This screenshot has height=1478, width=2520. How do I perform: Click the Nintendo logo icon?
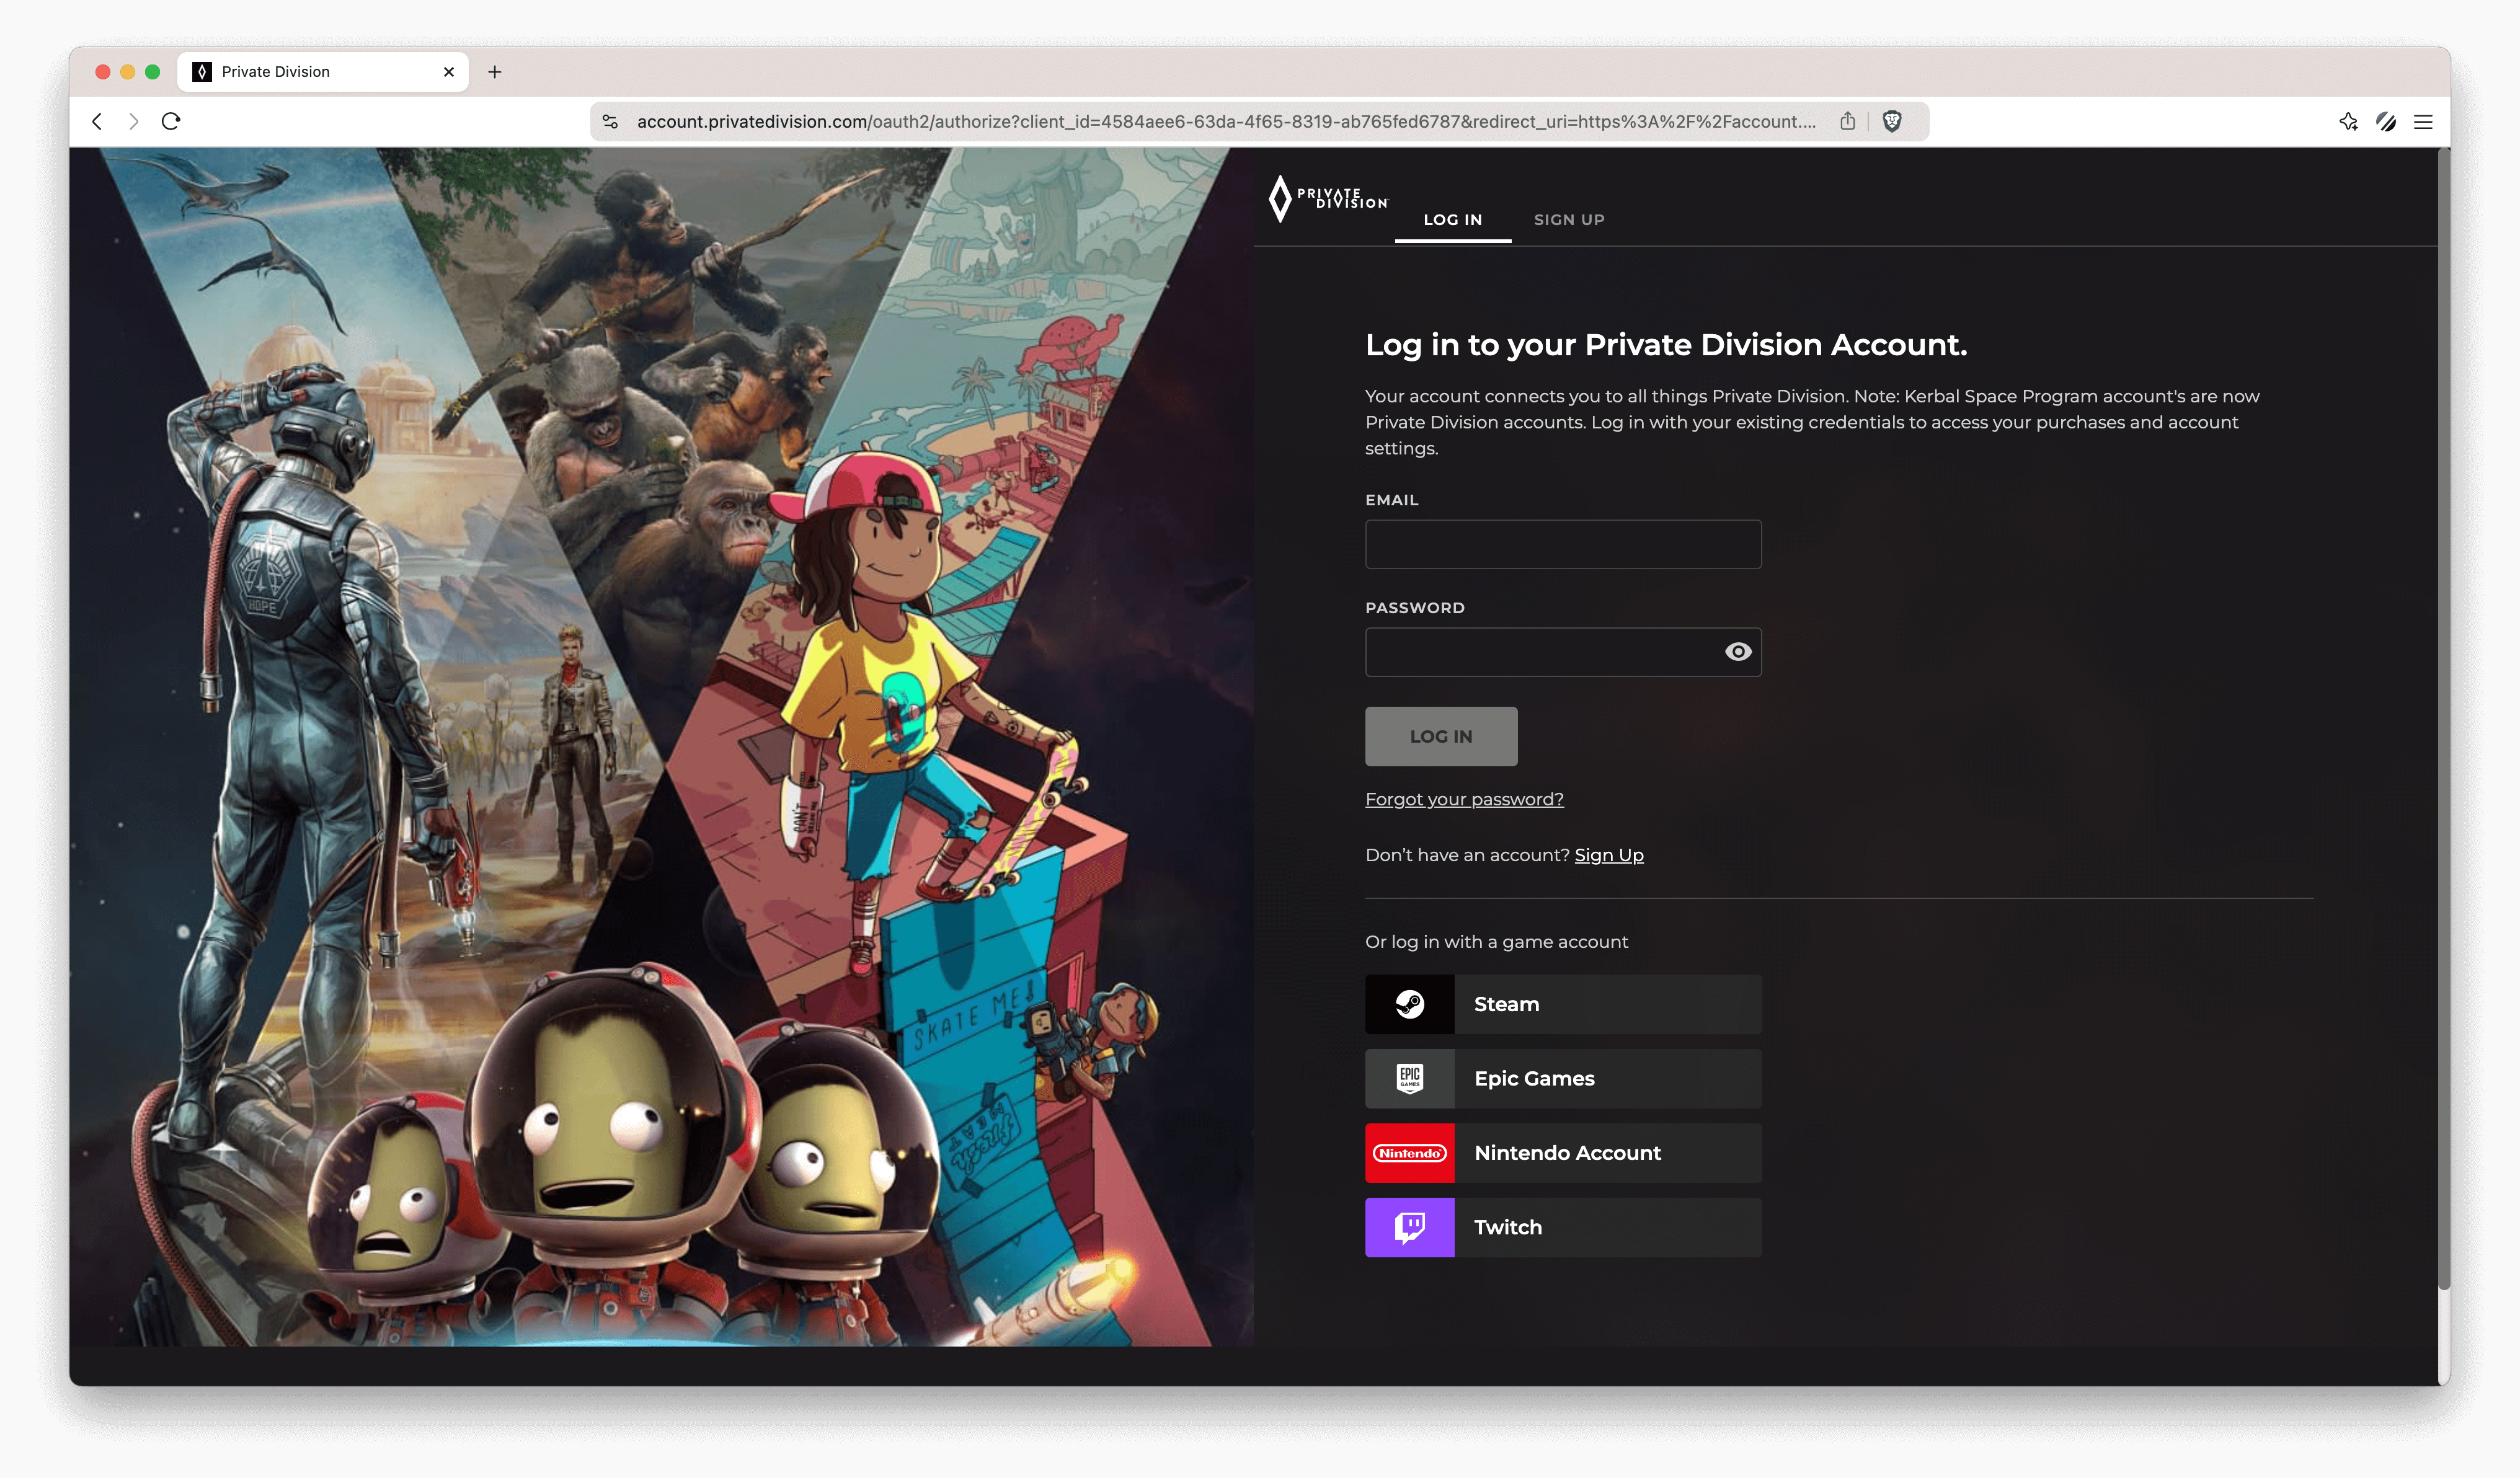[1409, 1153]
